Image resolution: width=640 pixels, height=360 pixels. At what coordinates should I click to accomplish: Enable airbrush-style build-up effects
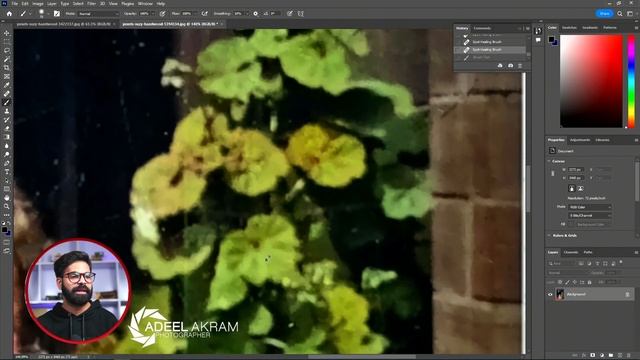coord(205,14)
